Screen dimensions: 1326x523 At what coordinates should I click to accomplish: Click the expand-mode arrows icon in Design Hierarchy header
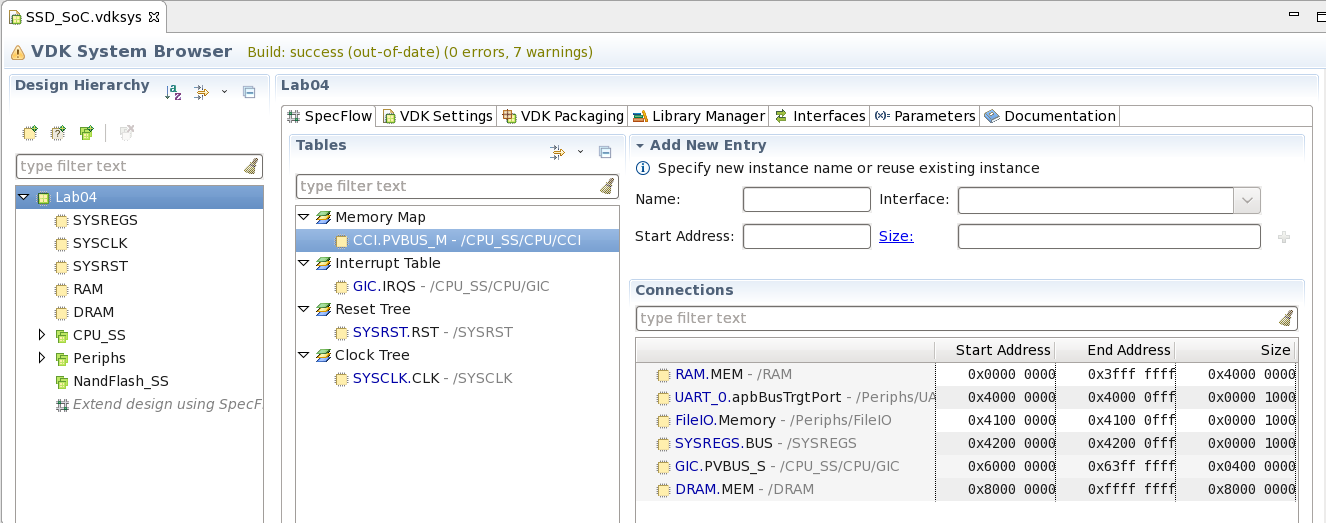(201, 92)
